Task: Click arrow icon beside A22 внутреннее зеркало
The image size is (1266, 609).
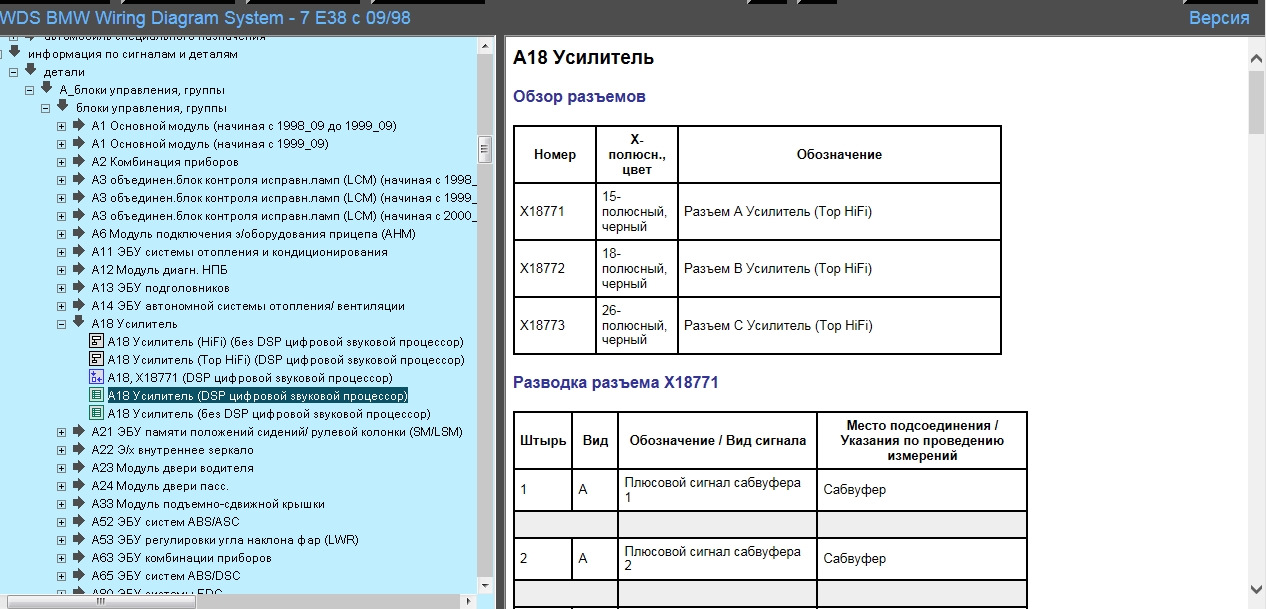Action: point(78,449)
